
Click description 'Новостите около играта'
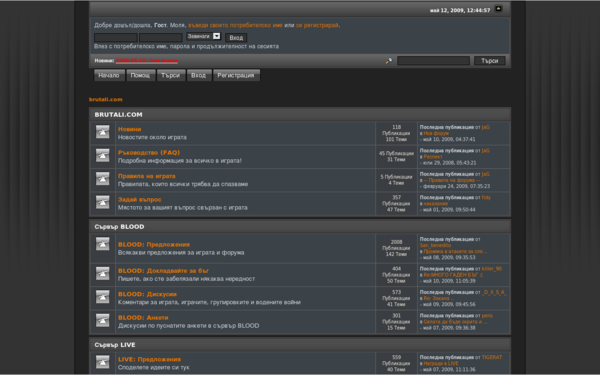point(152,137)
